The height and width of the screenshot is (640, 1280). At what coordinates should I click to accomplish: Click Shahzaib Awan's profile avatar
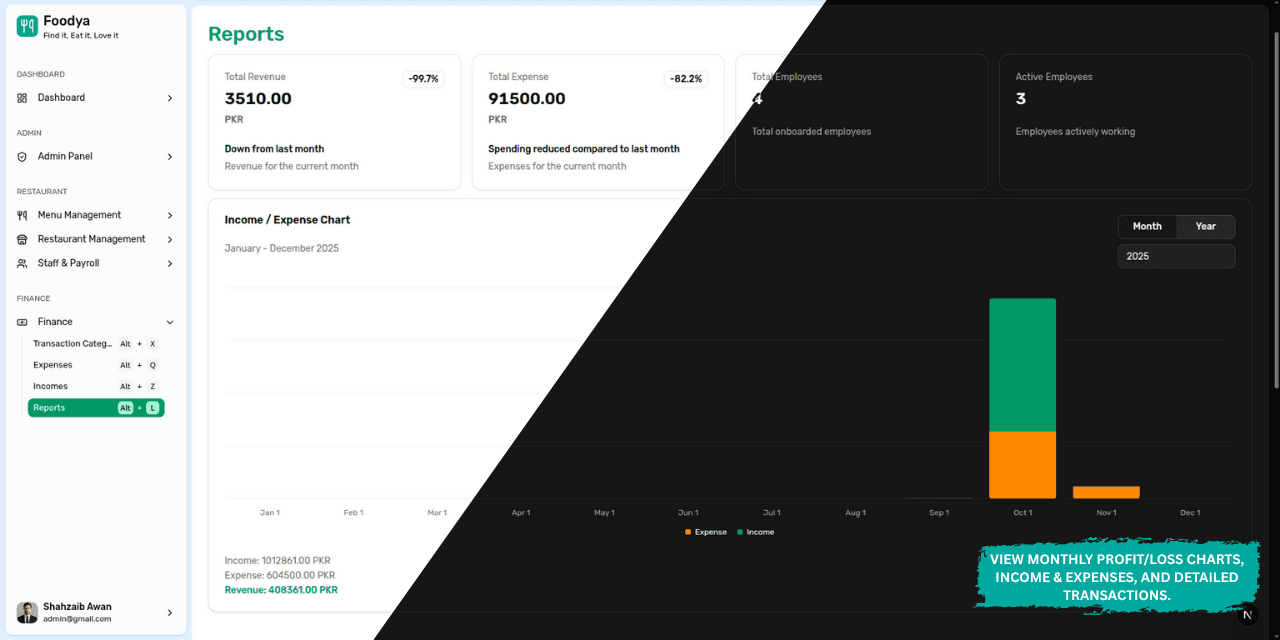[26, 611]
